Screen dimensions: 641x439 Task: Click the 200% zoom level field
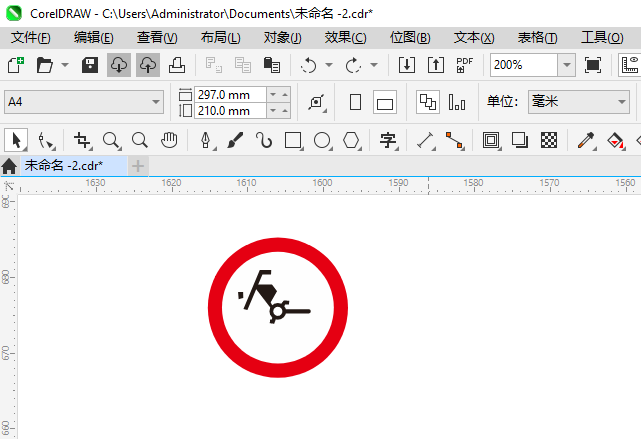click(524, 65)
